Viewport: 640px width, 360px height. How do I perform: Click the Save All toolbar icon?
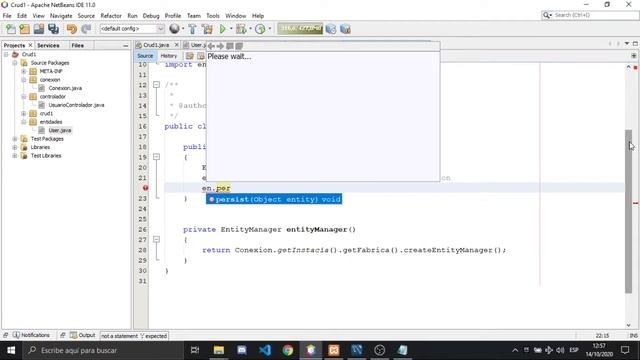(x=53, y=29)
